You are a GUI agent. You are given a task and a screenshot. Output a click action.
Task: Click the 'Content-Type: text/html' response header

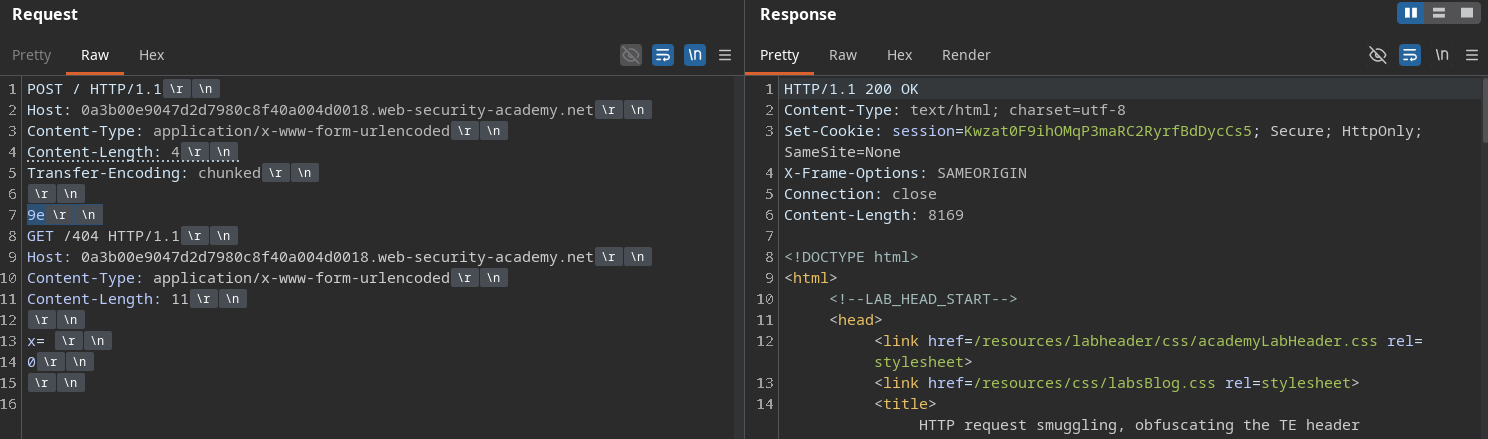[955, 110]
